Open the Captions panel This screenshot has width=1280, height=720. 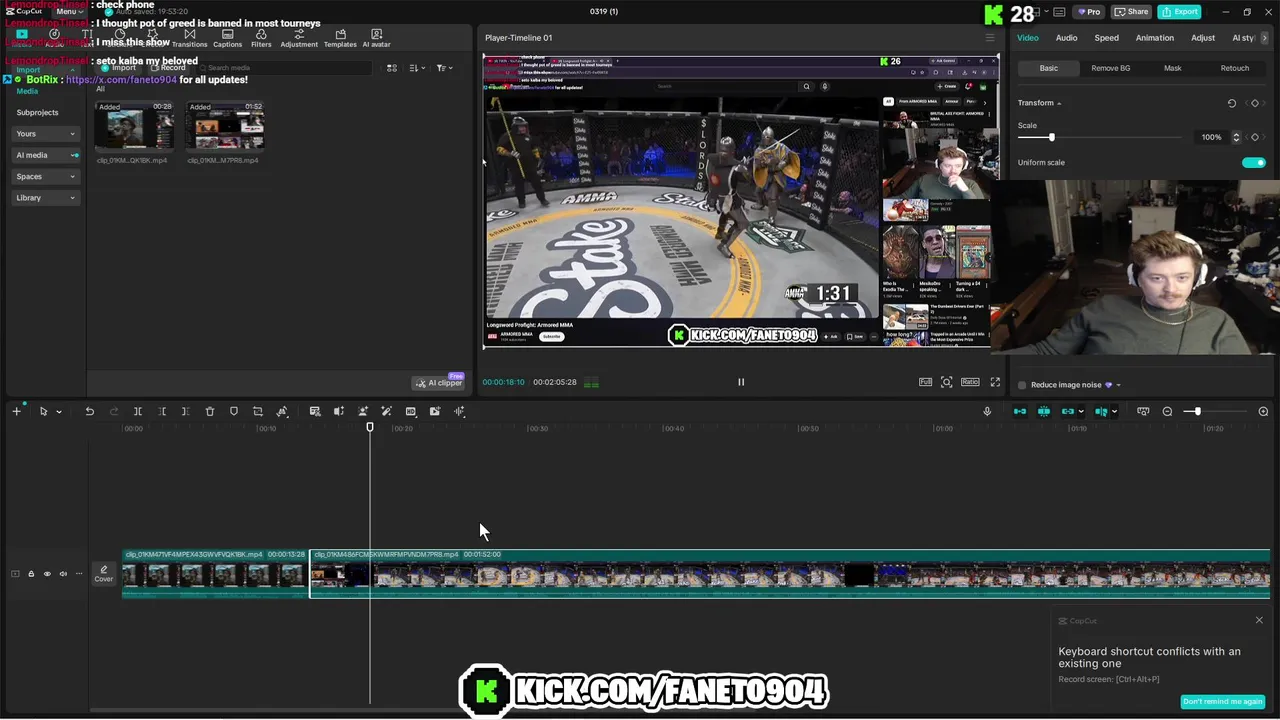[x=227, y=38]
